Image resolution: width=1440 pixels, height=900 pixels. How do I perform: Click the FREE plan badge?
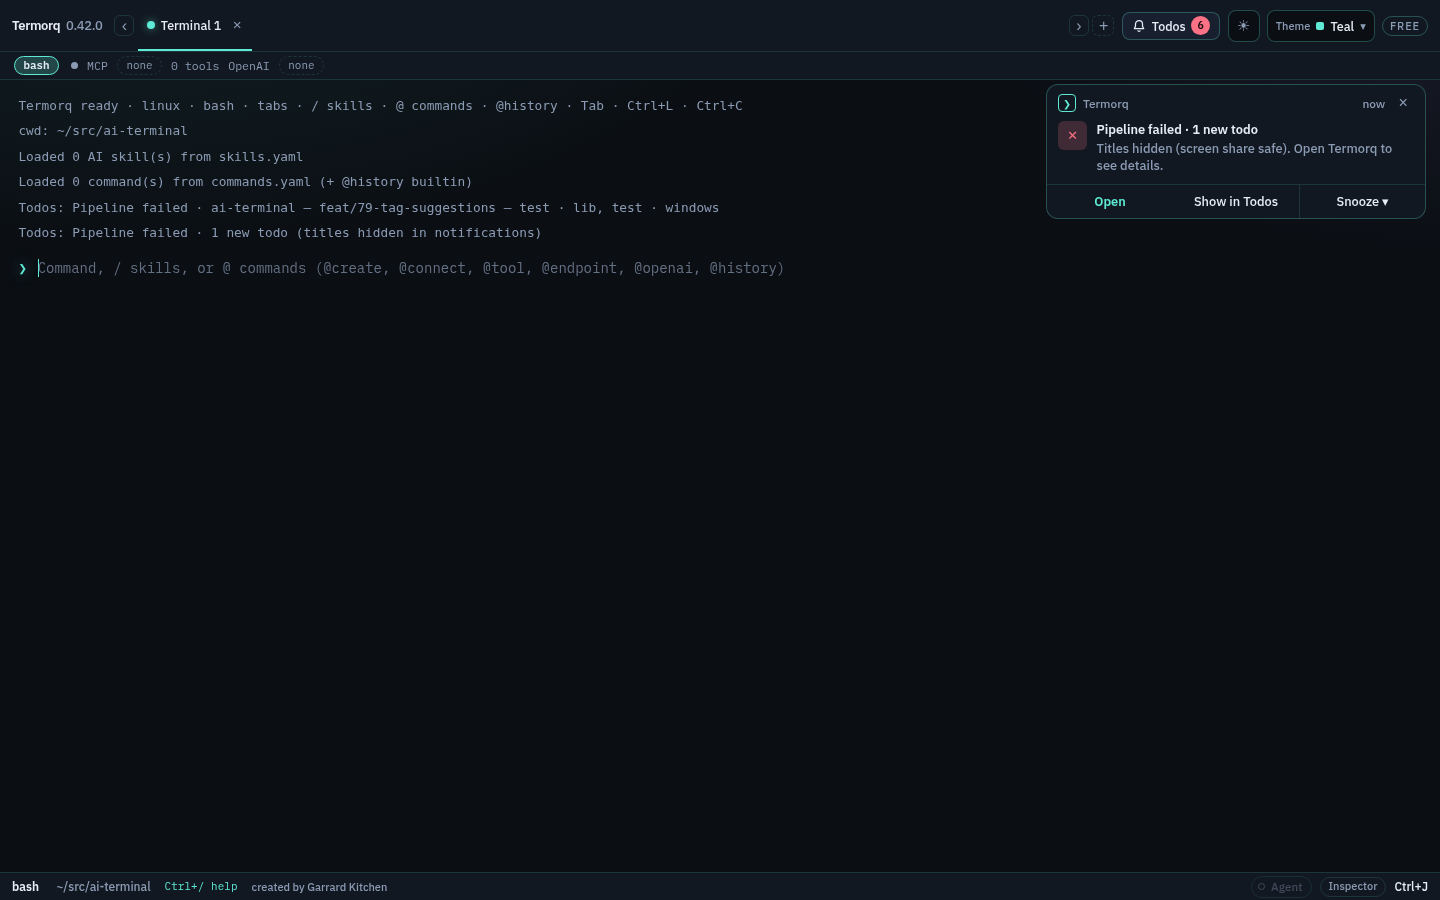click(1404, 26)
